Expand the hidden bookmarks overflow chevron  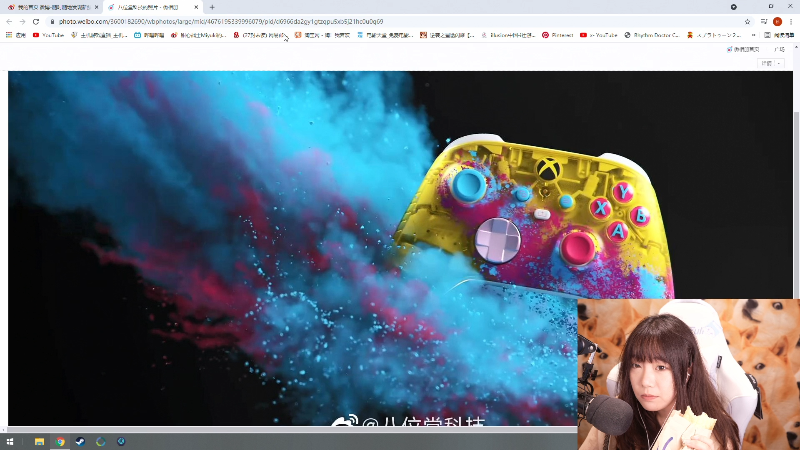point(754,35)
